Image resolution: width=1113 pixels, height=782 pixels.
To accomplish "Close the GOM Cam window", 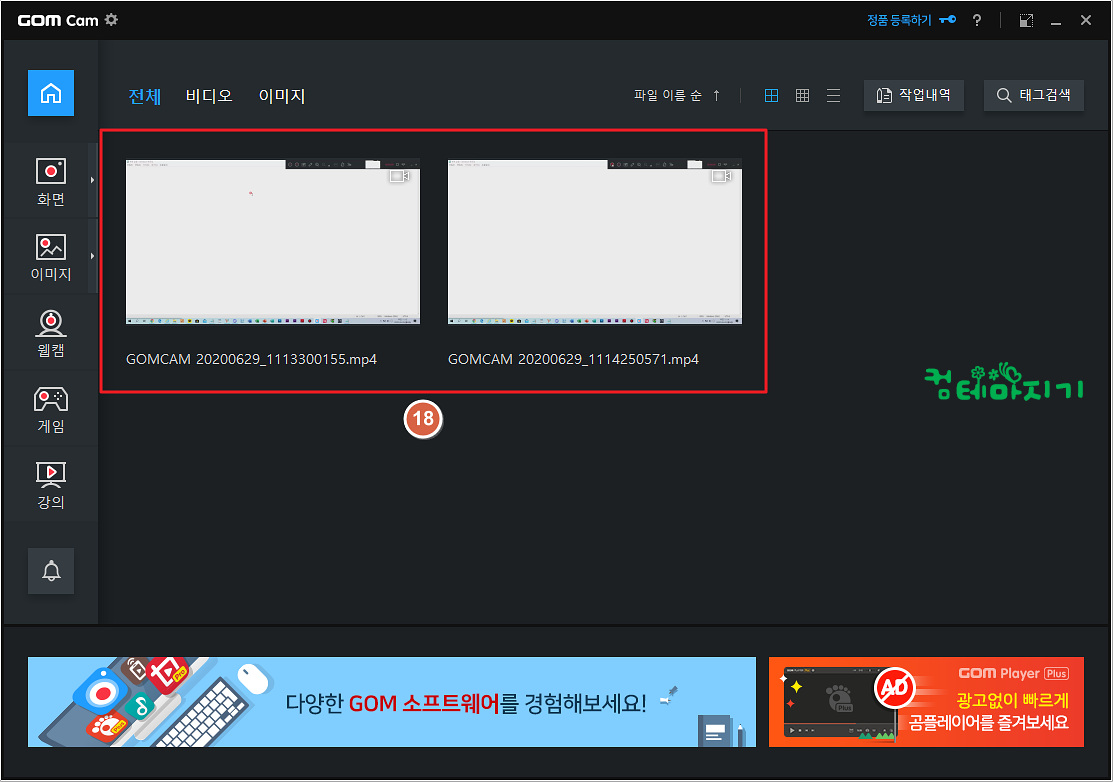I will pos(1085,20).
